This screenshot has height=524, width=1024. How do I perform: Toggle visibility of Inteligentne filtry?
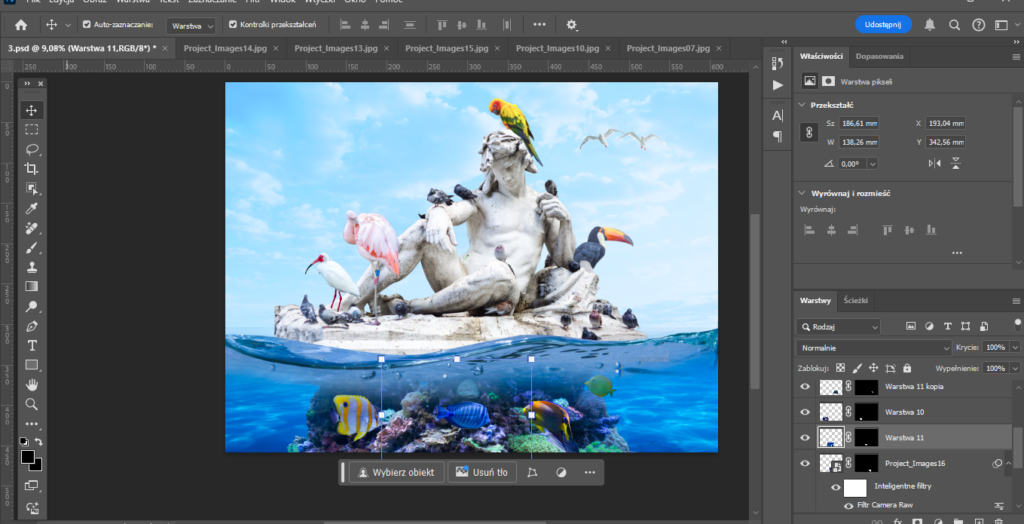(x=835, y=487)
